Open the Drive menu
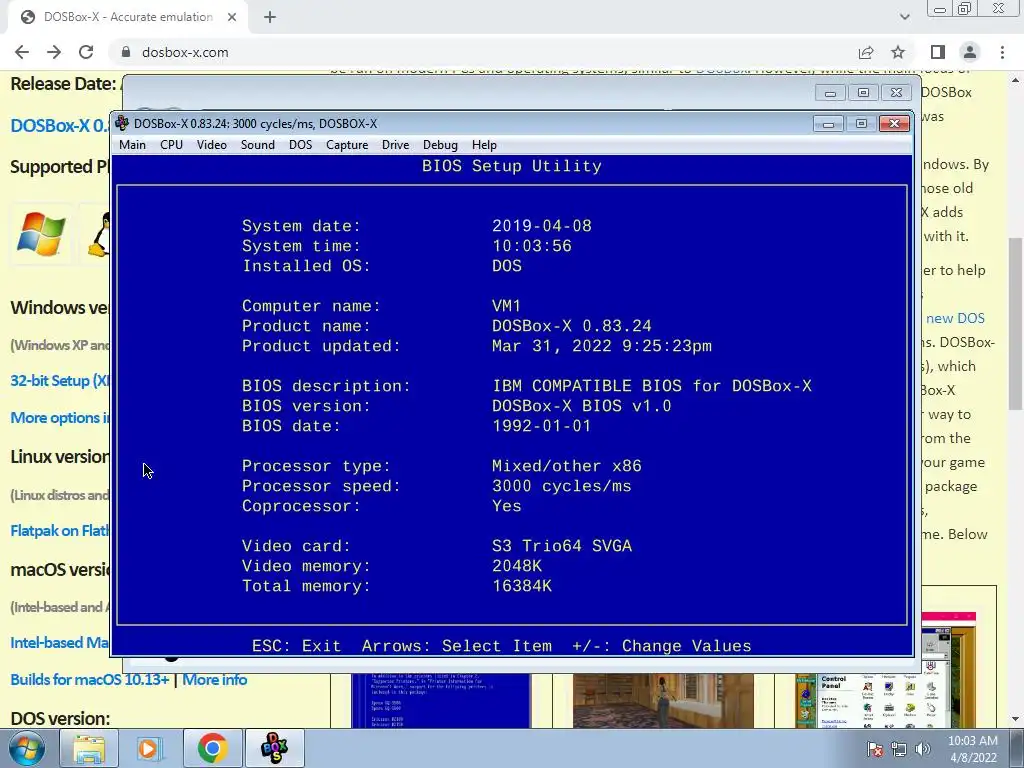This screenshot has width=1024, height=768. tap(395, 145)
